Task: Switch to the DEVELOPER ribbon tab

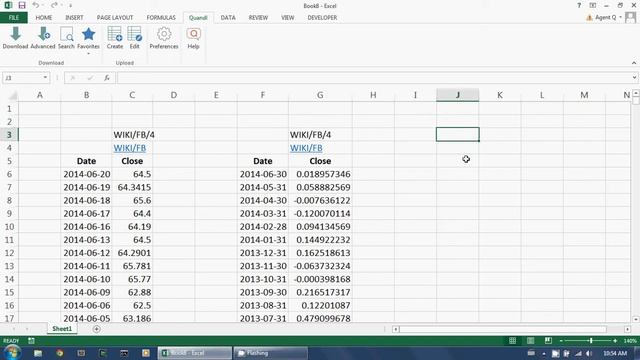Action: point(322,18)
